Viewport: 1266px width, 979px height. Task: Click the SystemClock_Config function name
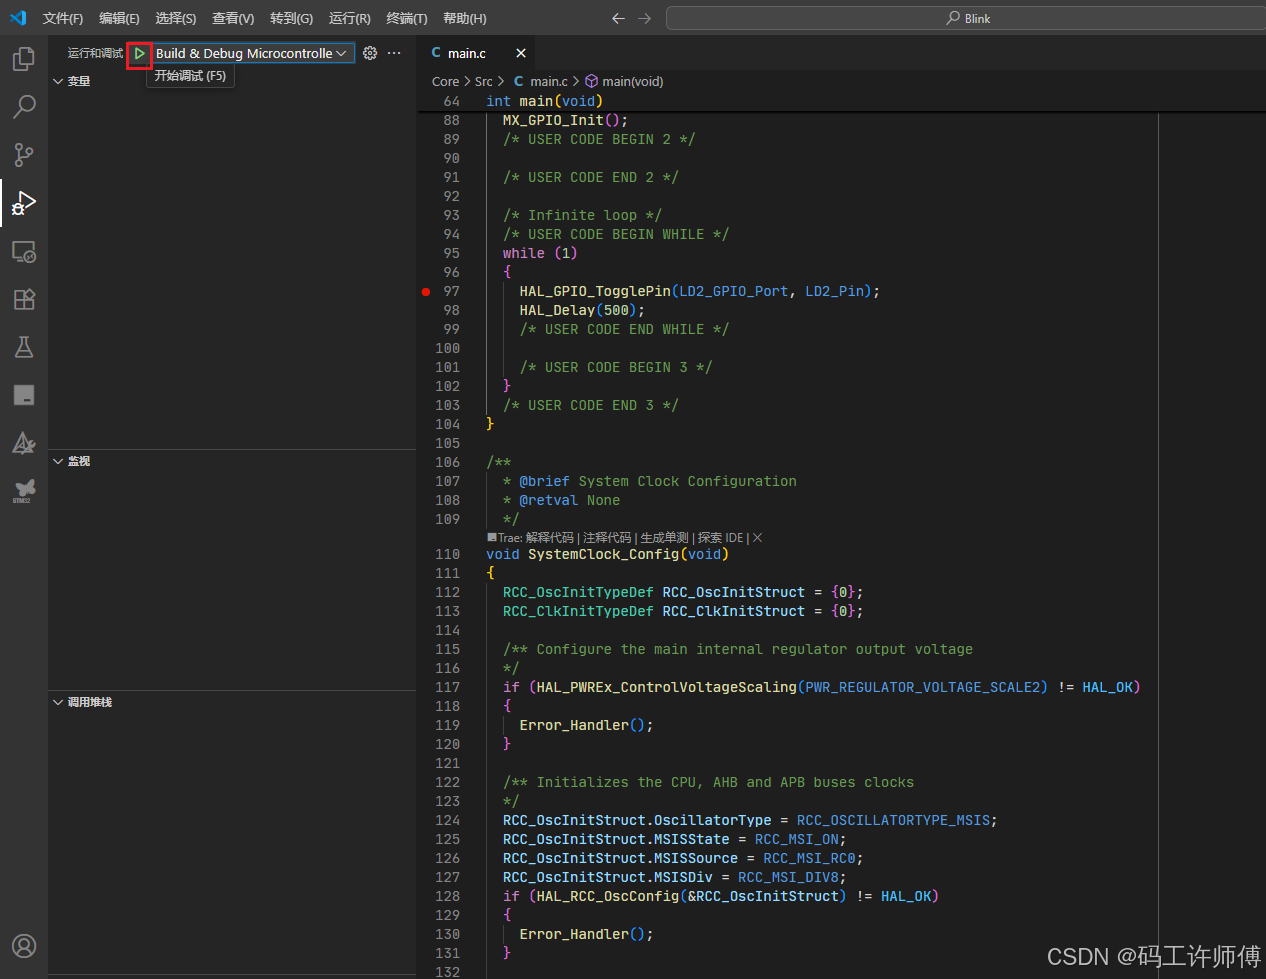click(x=603, y=554)
